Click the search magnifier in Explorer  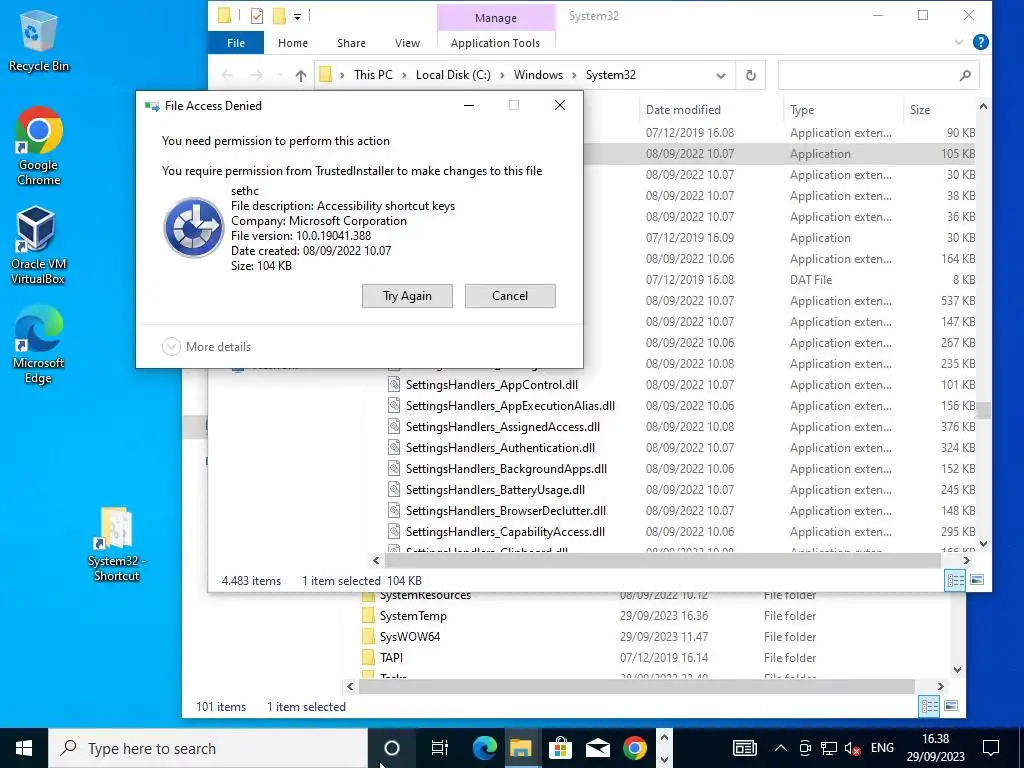click(x=965, y=75)
